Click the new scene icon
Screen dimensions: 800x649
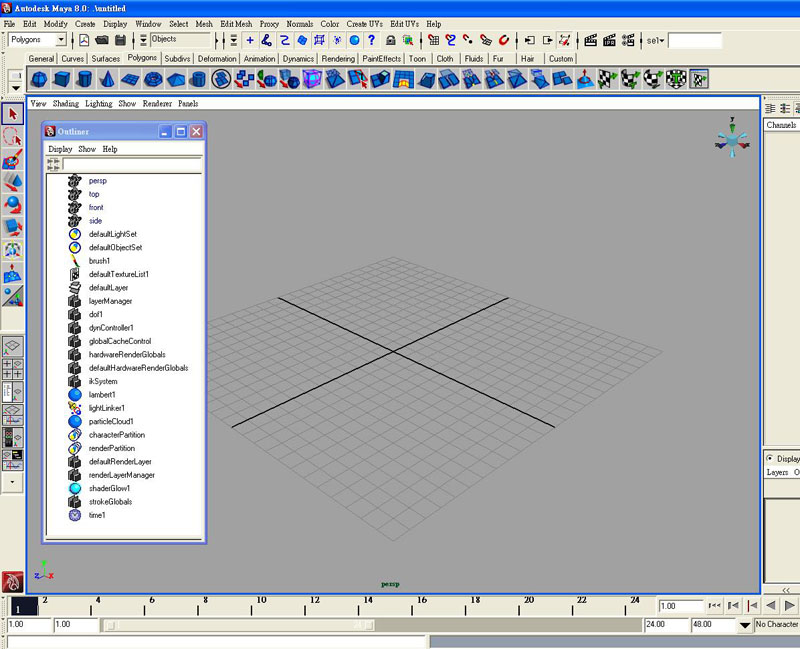(84, 40)
